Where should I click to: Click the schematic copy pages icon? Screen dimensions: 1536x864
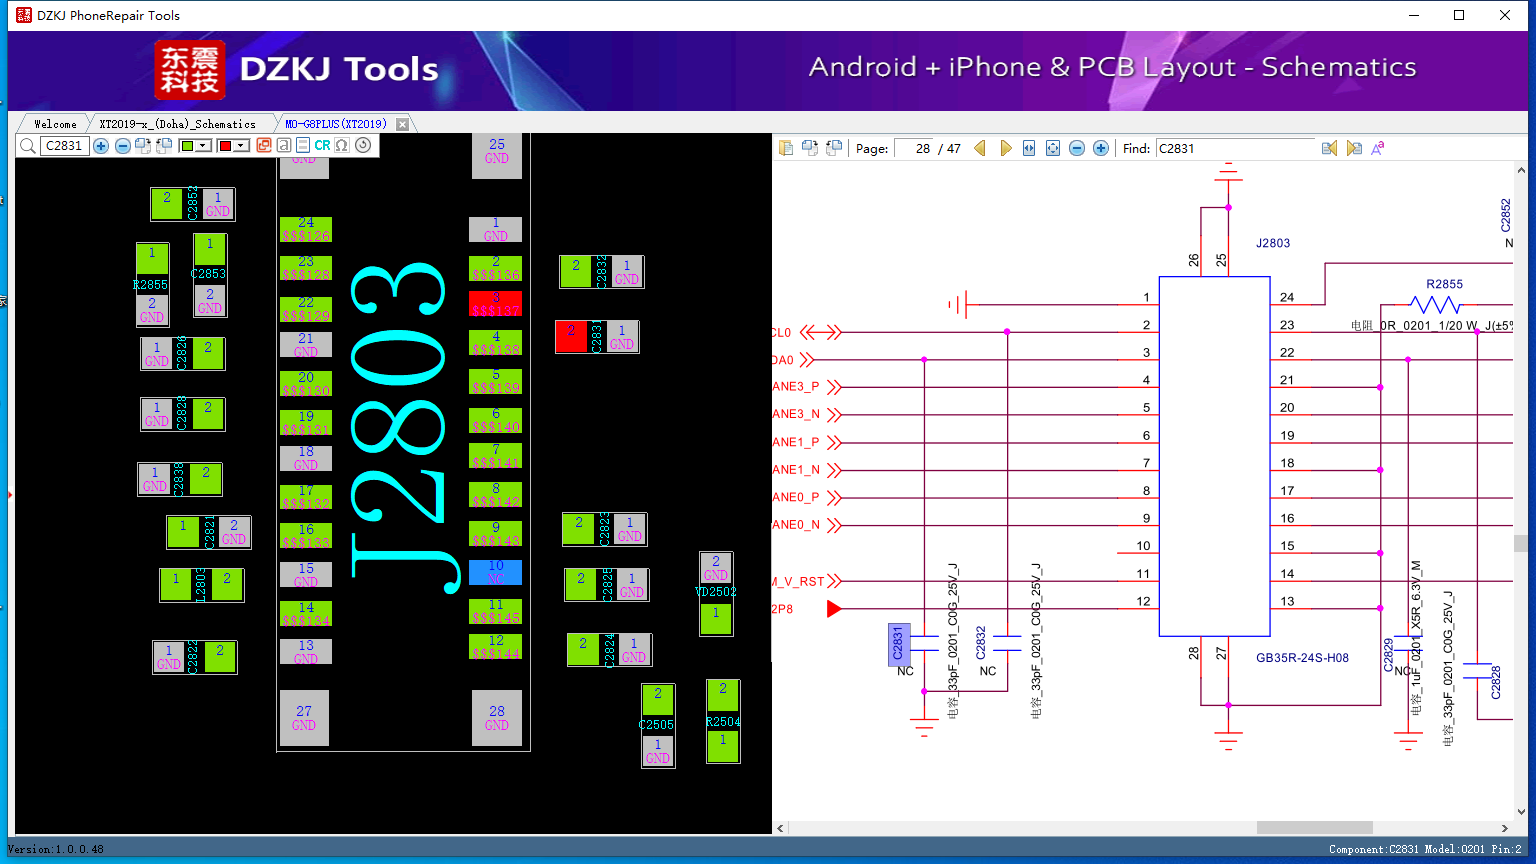tap(786, 148)
